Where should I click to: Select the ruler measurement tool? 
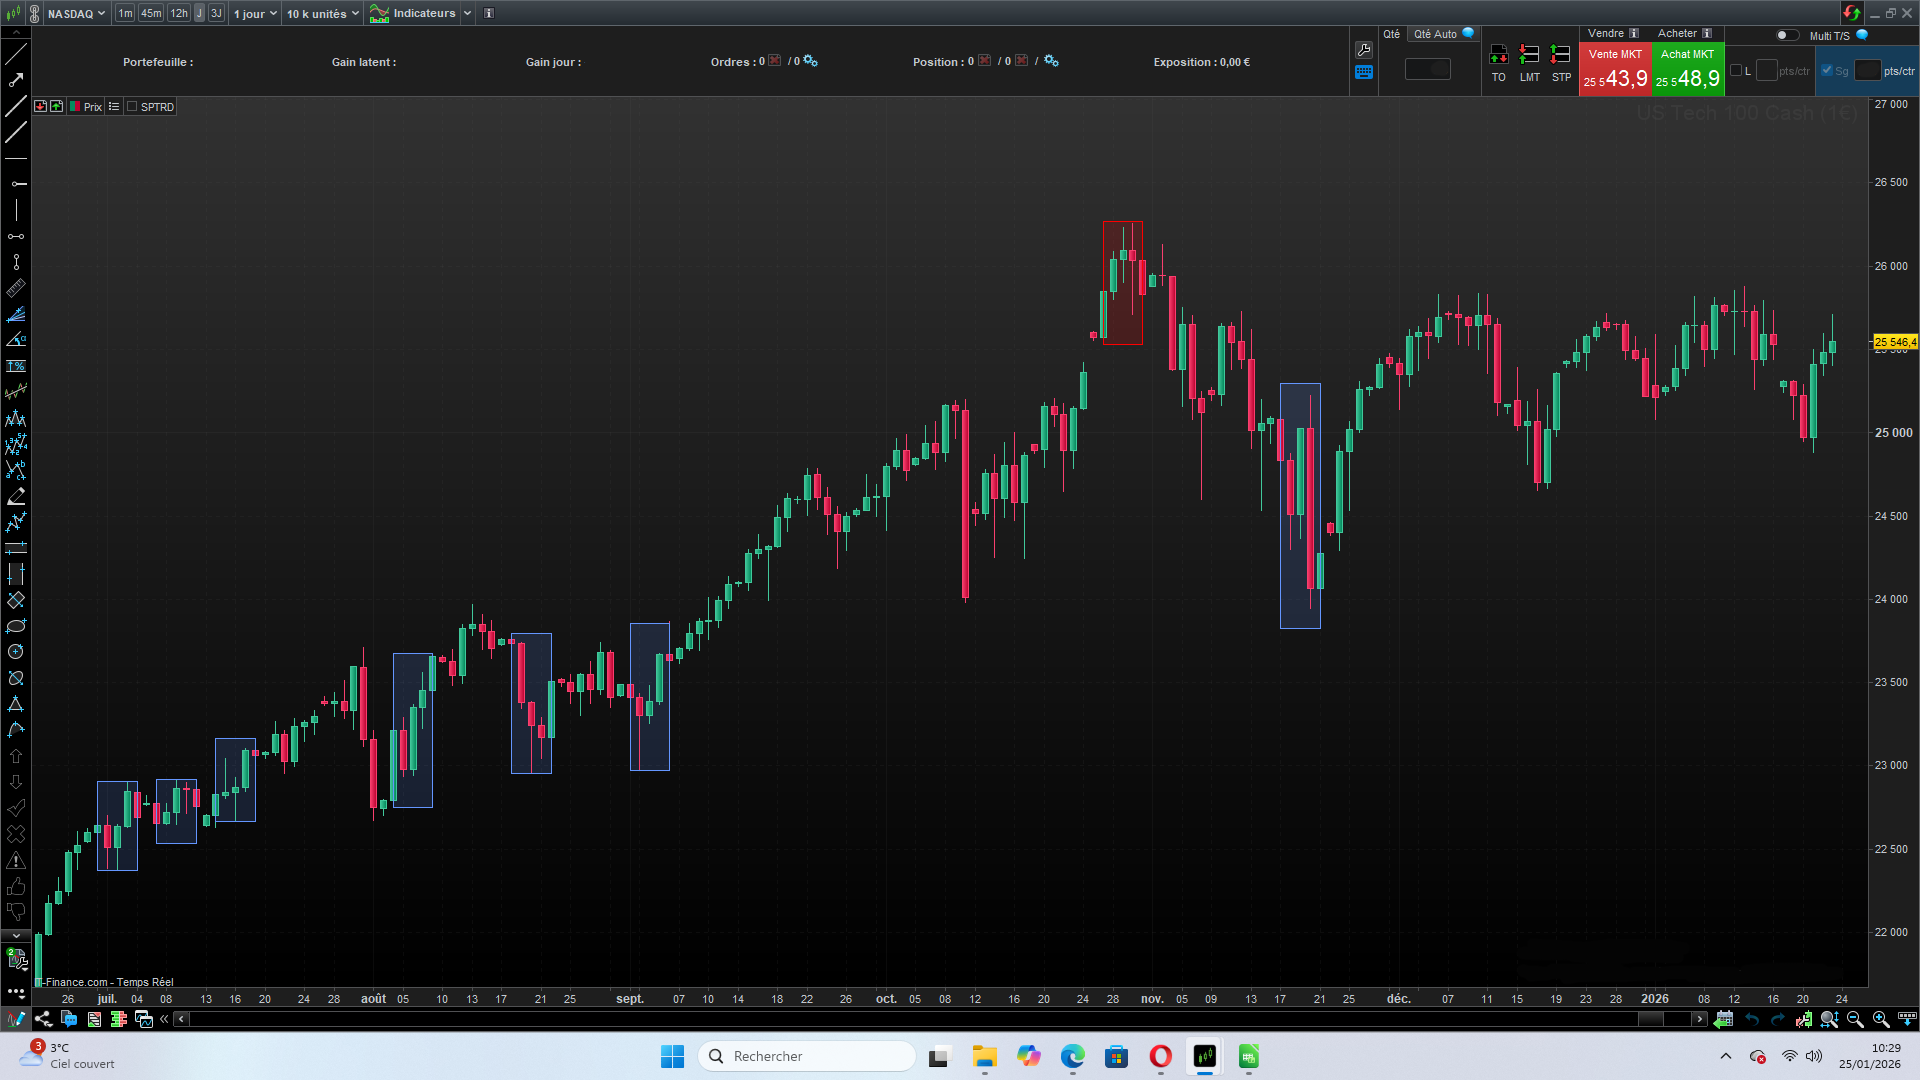pos(16,289)
